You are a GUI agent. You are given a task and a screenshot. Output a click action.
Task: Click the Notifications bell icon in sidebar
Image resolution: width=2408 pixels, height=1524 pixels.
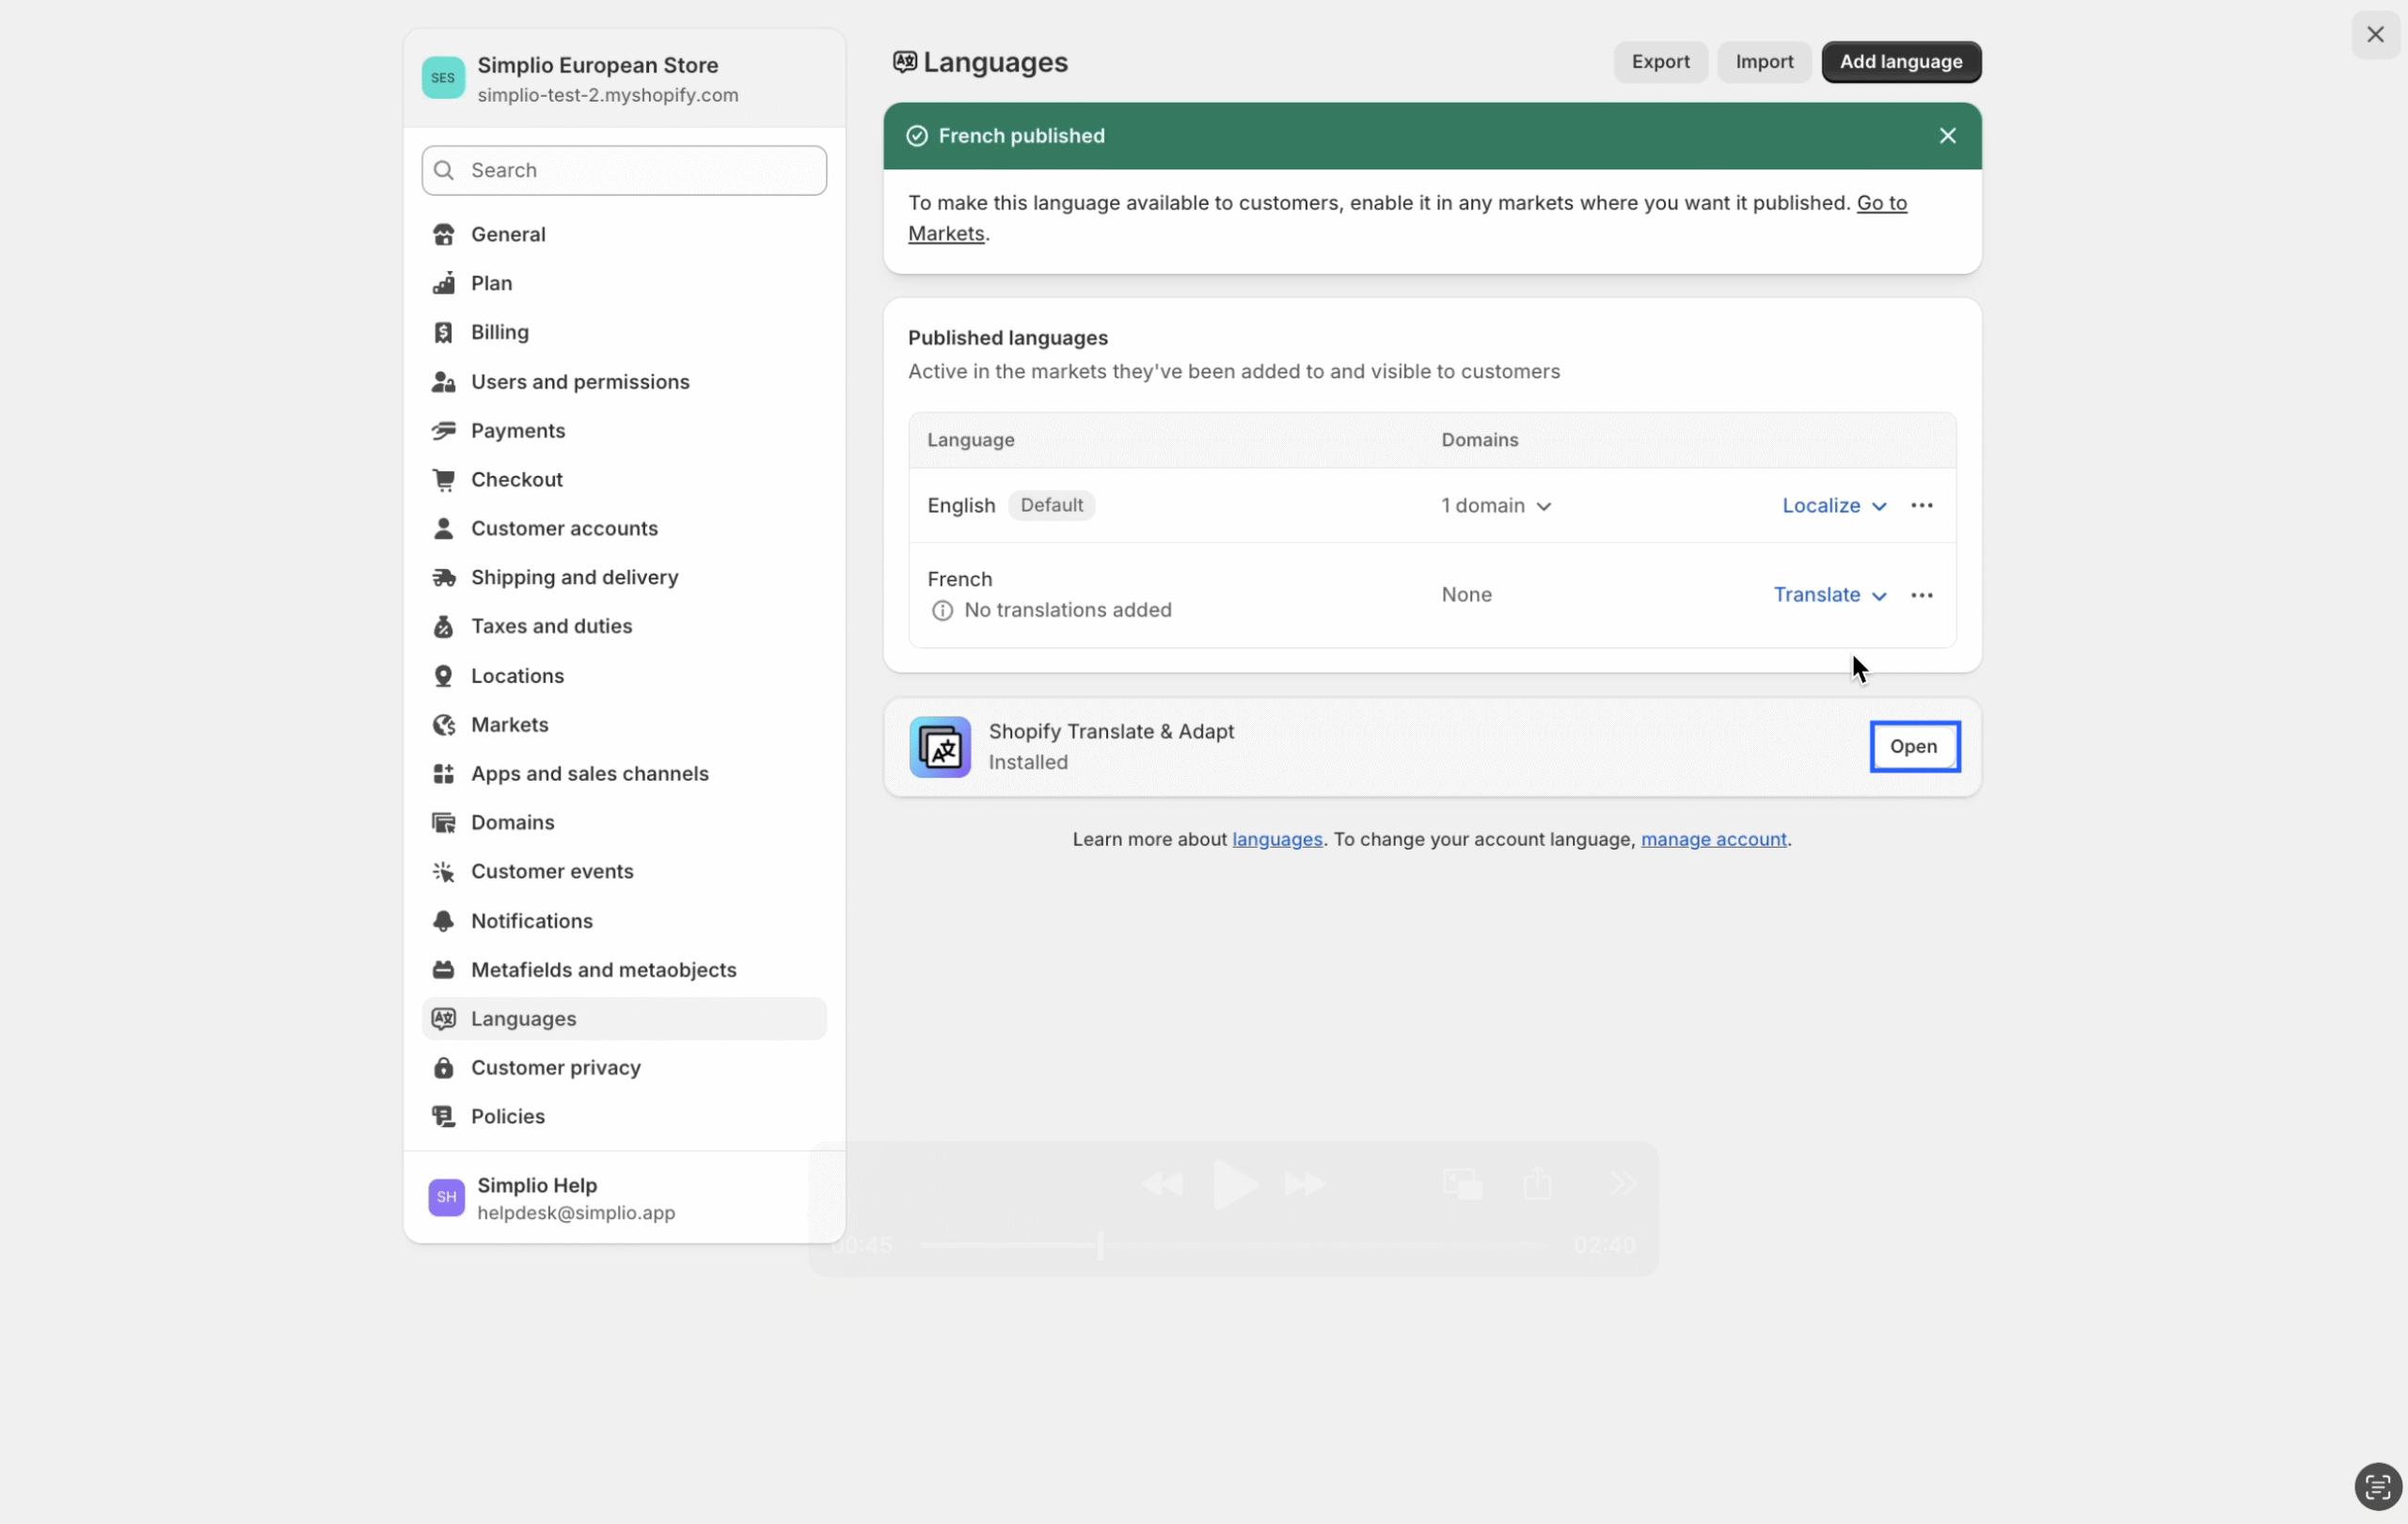(443, 921)
